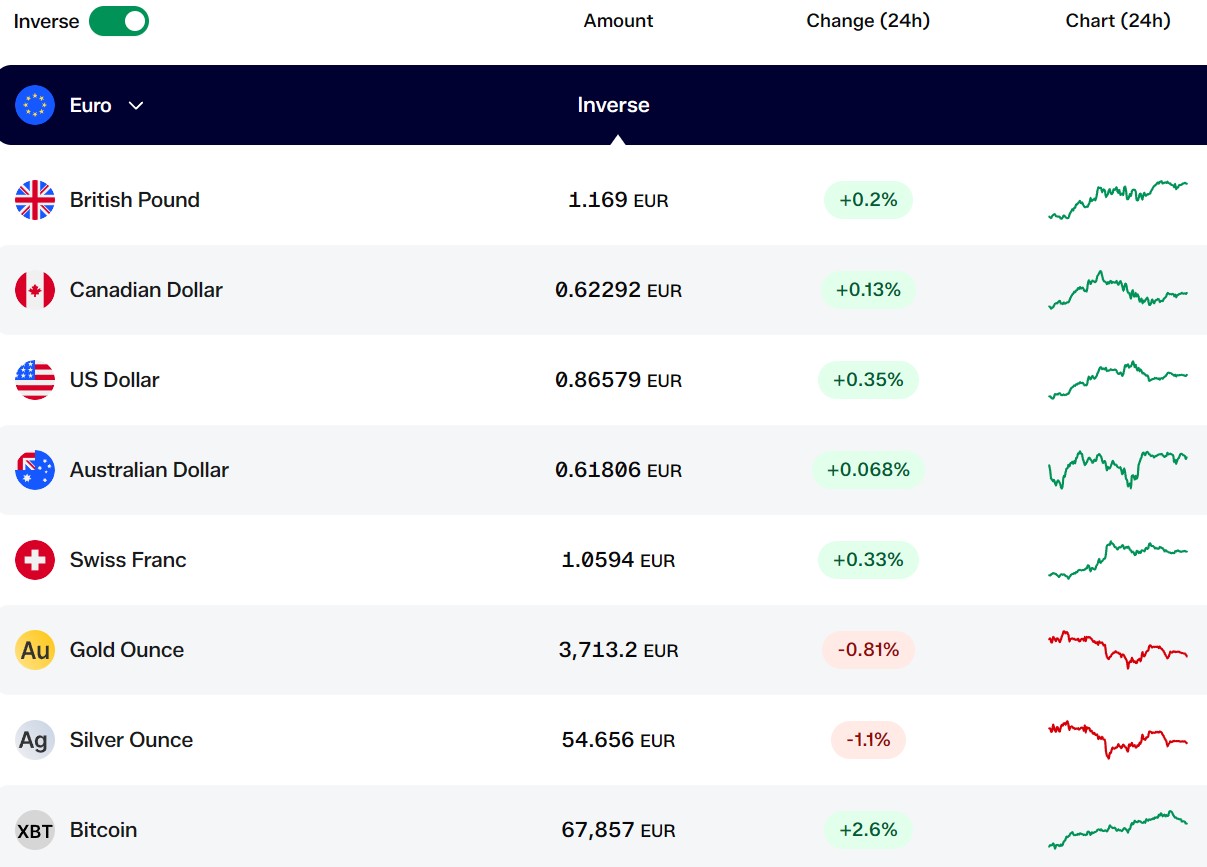
Task: Click the Euro flag icon
Action: point(35,105)
